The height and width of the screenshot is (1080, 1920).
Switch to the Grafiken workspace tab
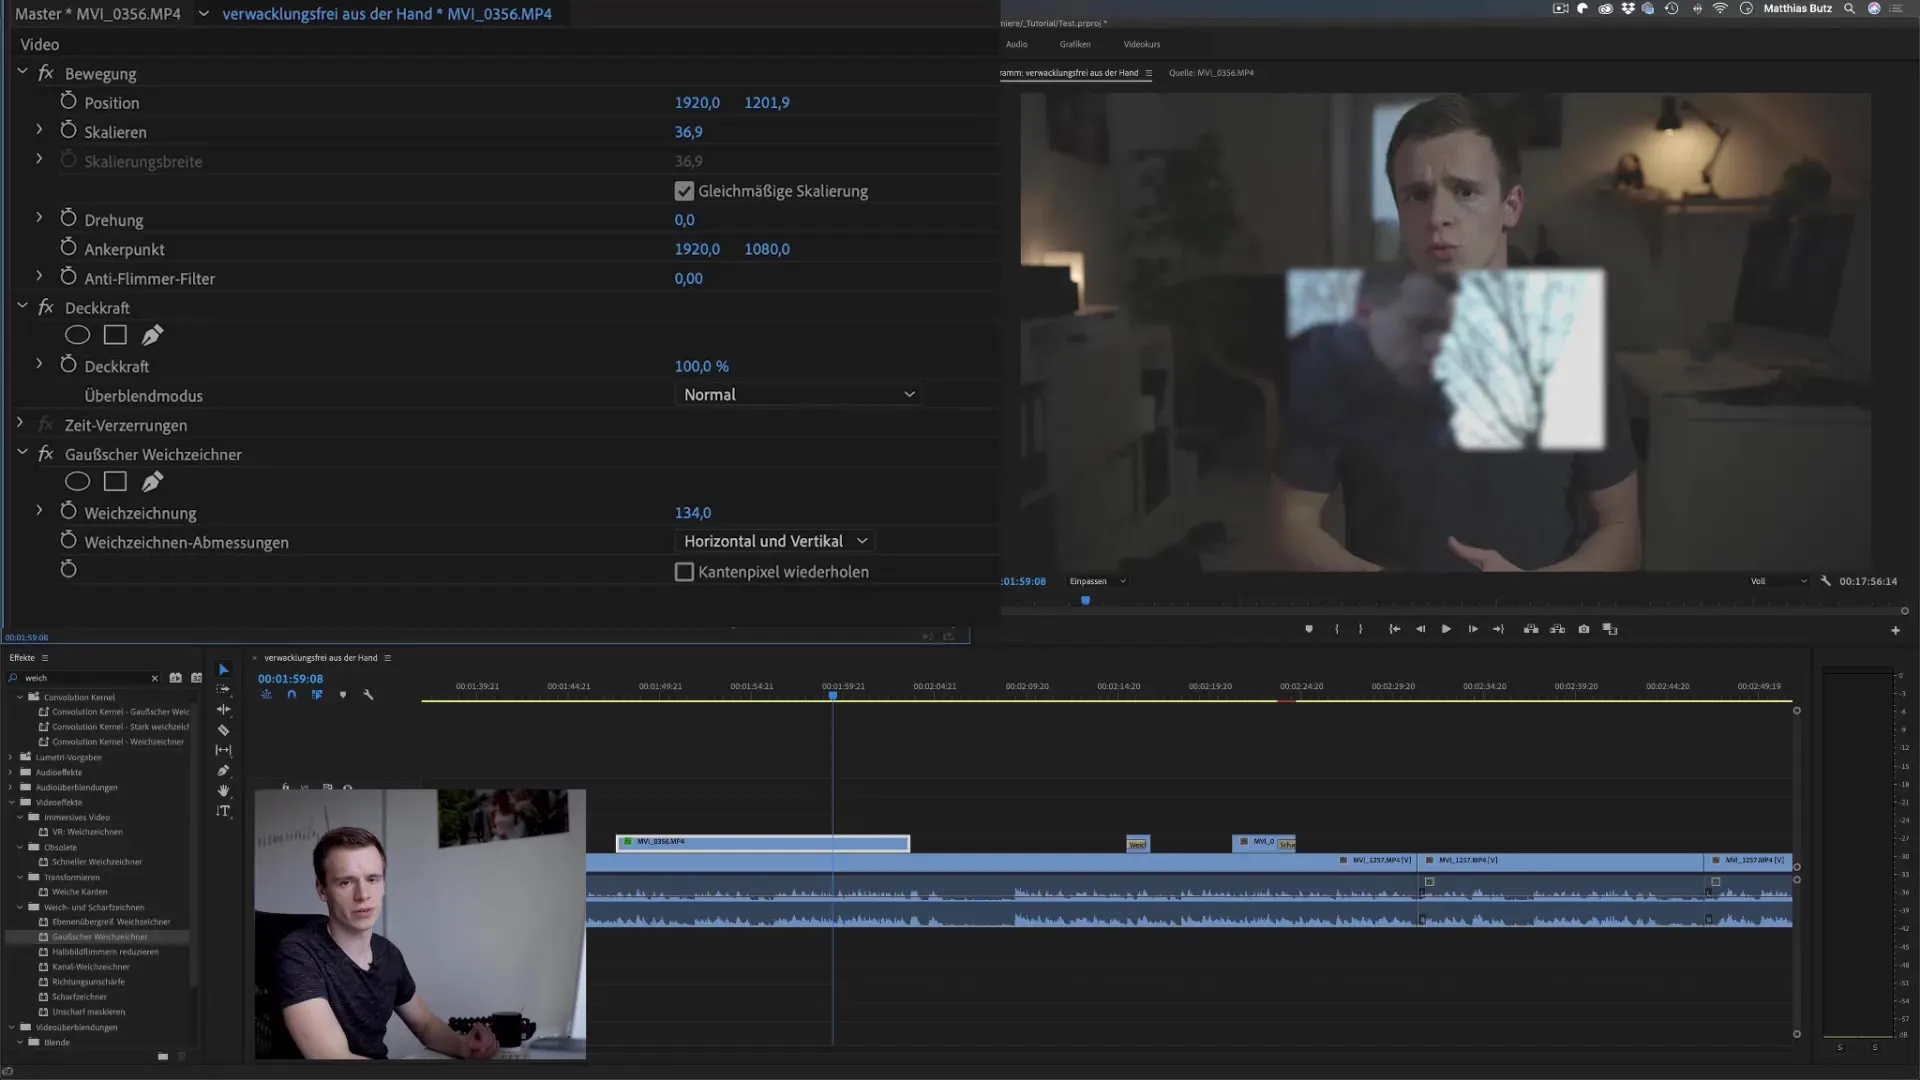pos(1075,44)
